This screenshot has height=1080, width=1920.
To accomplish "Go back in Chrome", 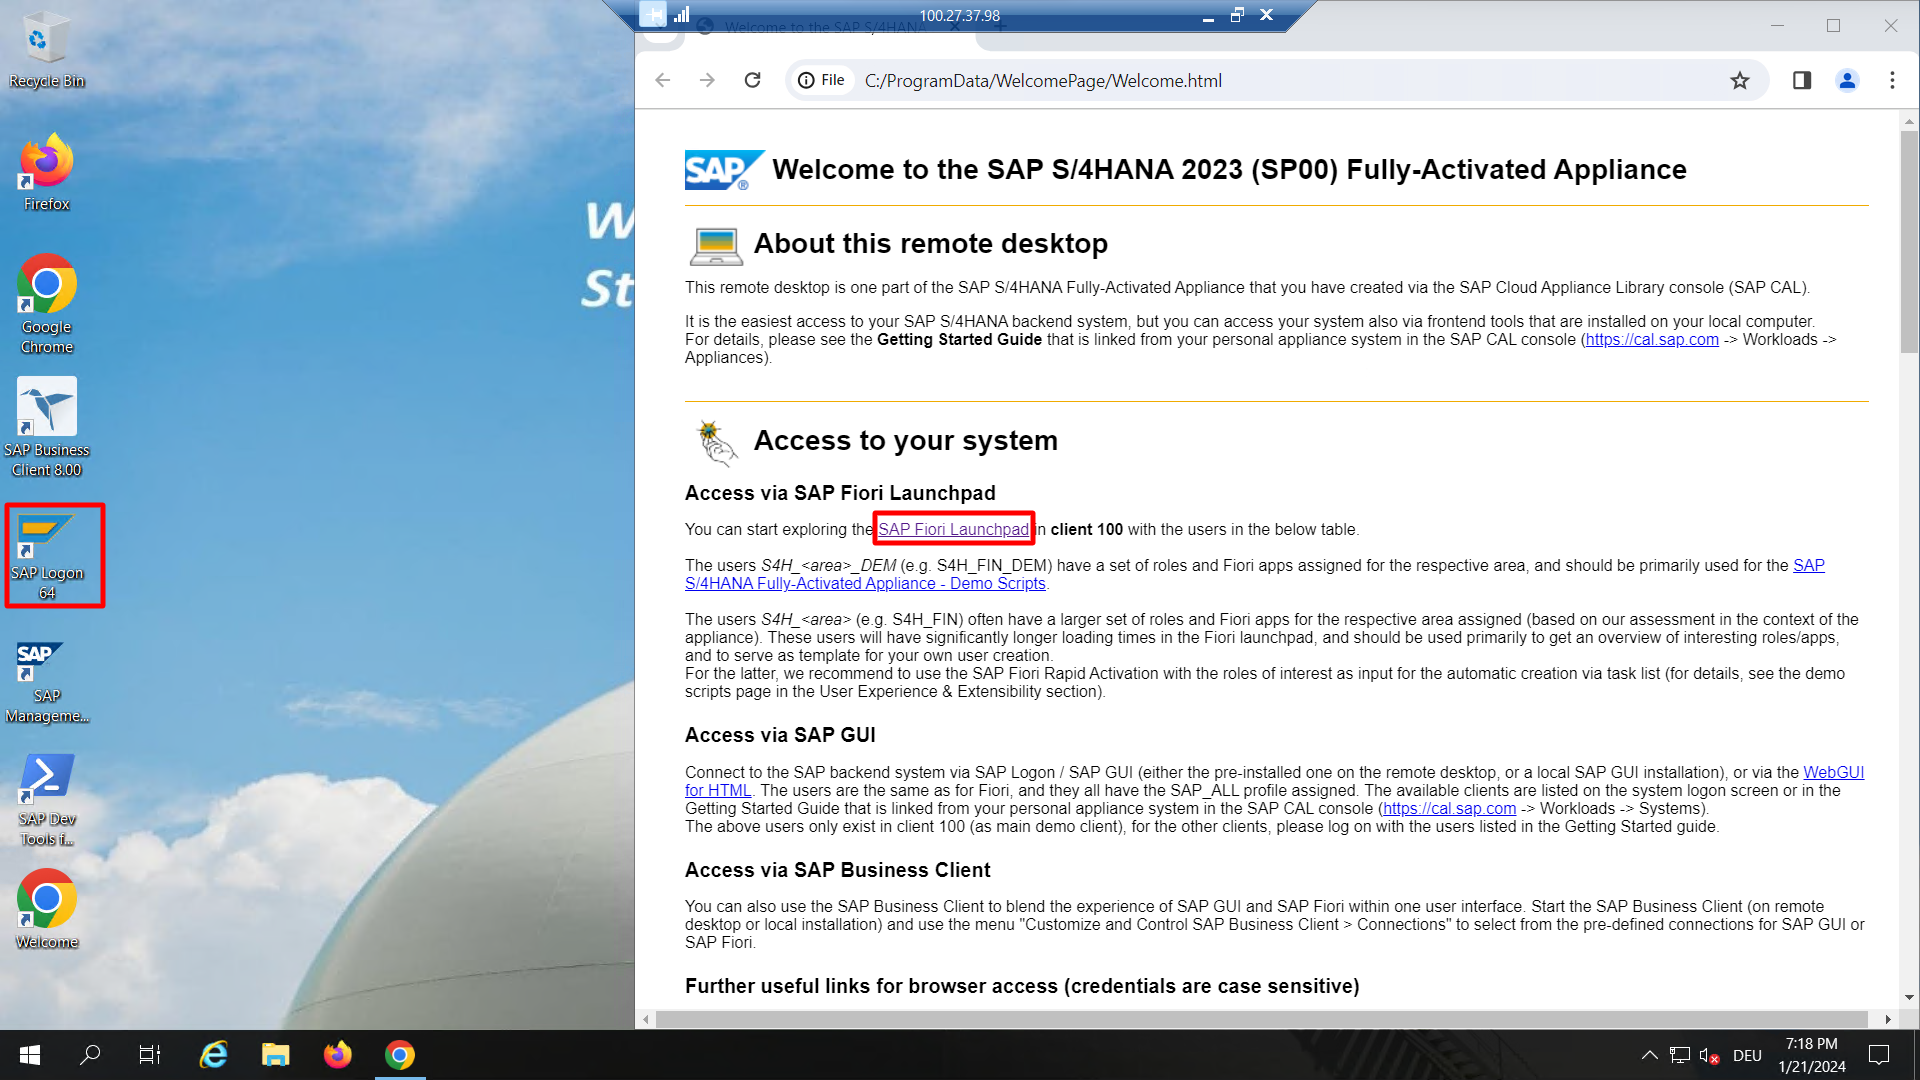I will click(663, 80).
